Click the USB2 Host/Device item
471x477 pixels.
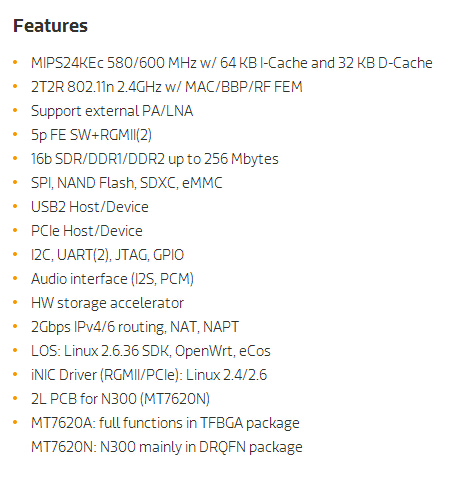90,207
